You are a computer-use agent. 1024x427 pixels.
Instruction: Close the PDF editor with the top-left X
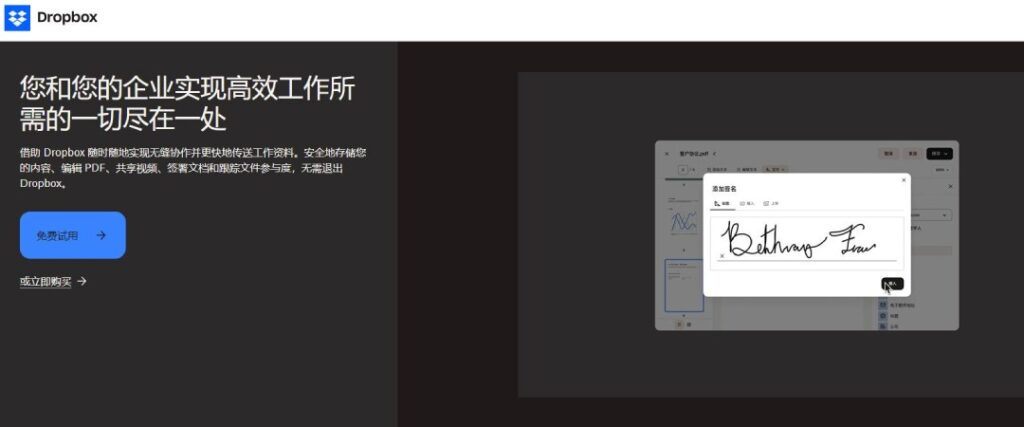(x=668, y=154)
